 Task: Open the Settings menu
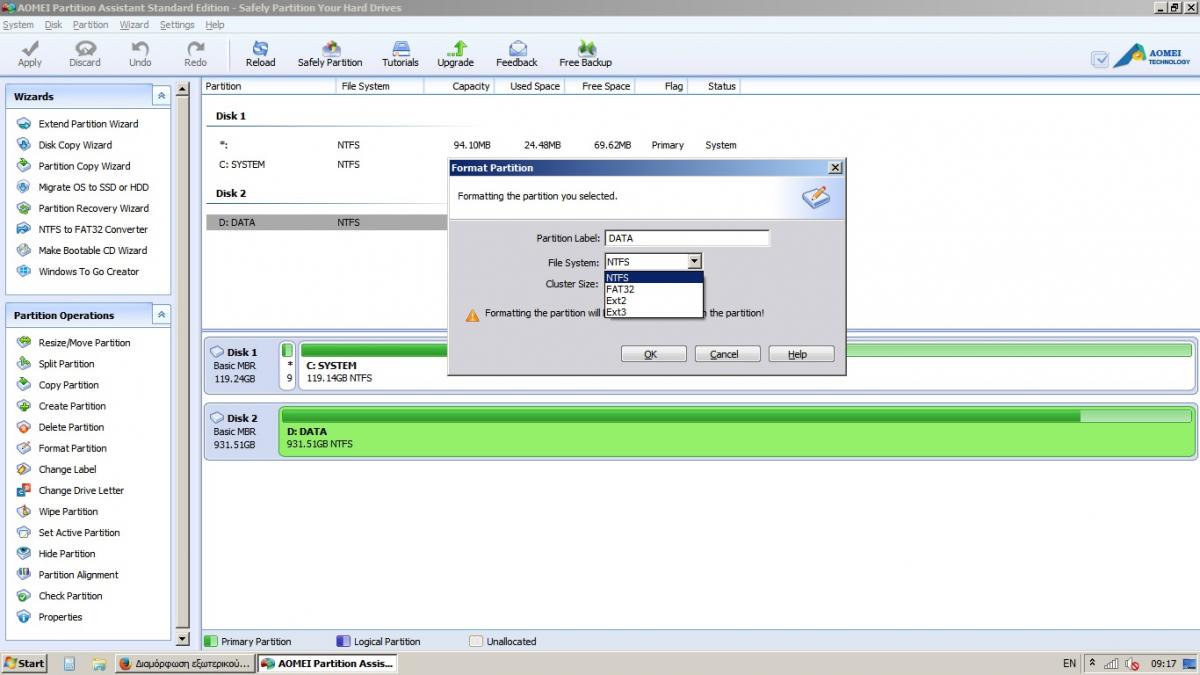pos(177,25)
